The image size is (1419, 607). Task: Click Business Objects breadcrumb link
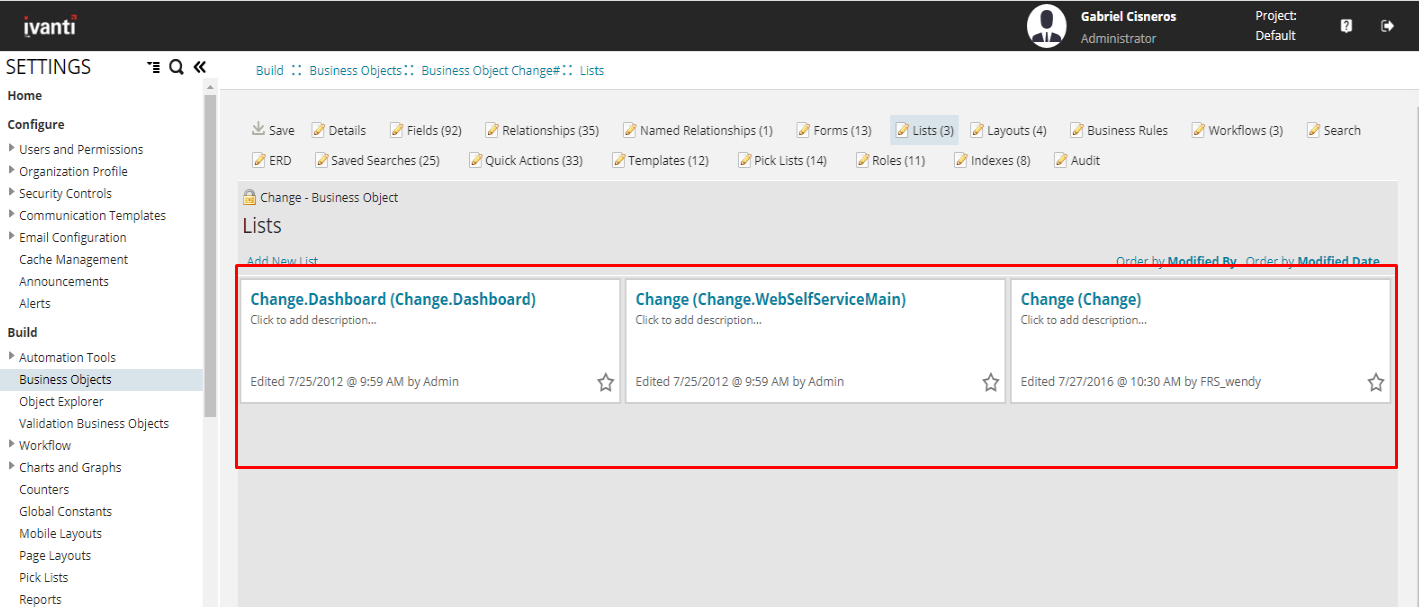[355, 71]
